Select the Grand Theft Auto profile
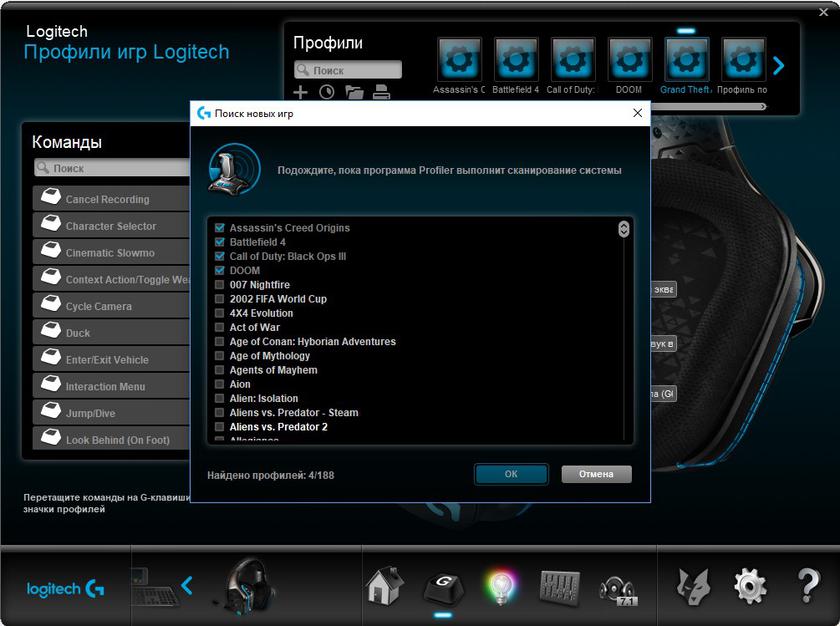Image resolution: width=840 pixels, height=626 pixels. click(686, 61)
